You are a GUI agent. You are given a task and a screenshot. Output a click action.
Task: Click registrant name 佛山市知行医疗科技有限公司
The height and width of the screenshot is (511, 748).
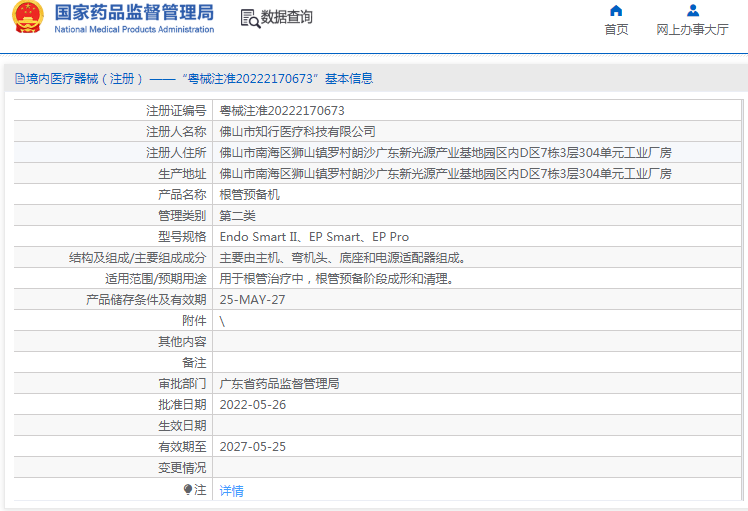click(298, 132)
